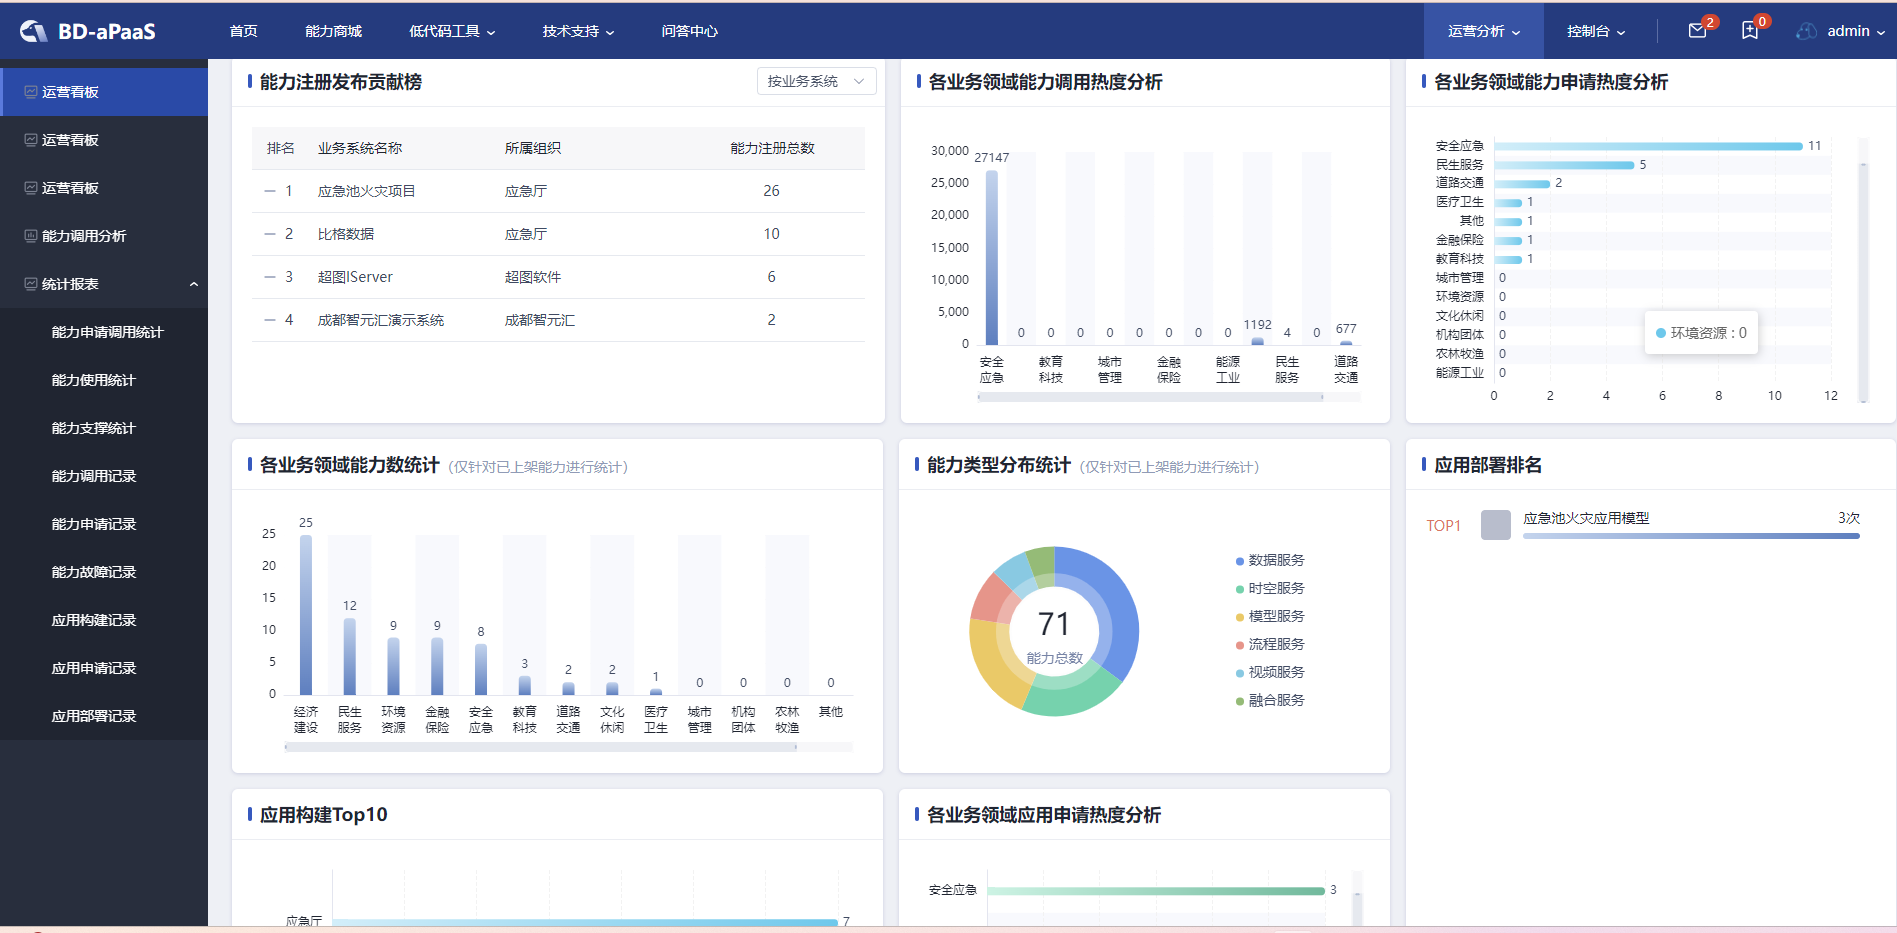Viewport: 1897px width, 933px height.
Task: Open 能力使用统计 in the sidebar
Action: click(x=104, y=380)
